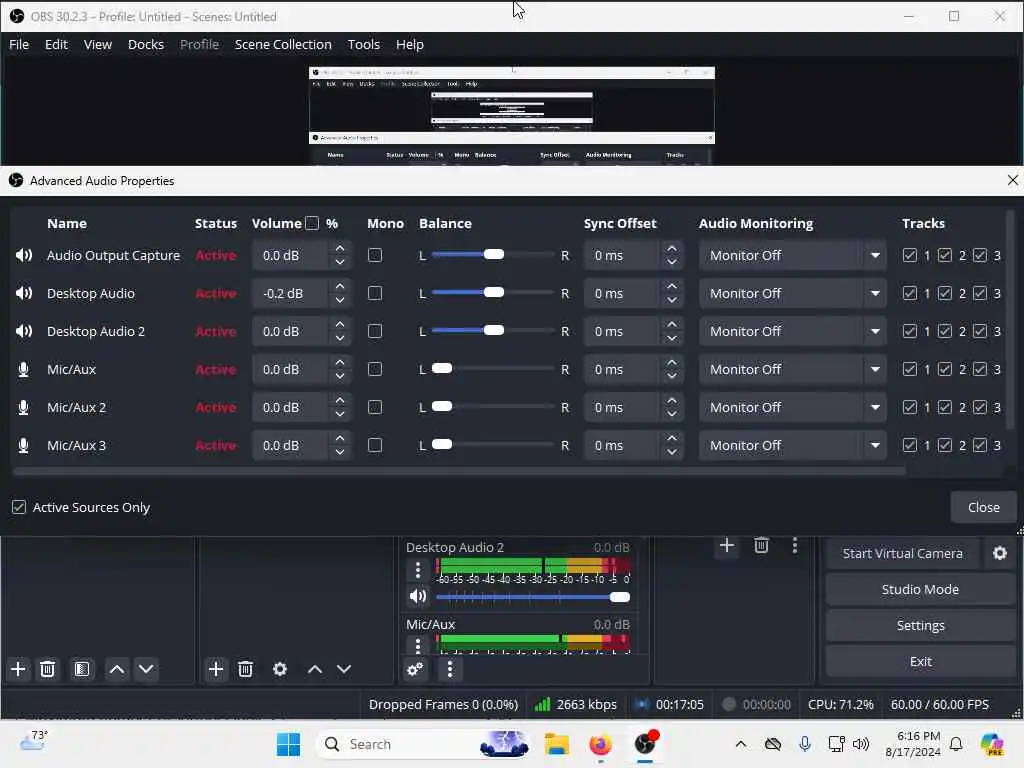Open Desktop Audio 2 mixer options menu
Image resolution: width=1024 pixels, height=768 pixels.
[418, 570]
